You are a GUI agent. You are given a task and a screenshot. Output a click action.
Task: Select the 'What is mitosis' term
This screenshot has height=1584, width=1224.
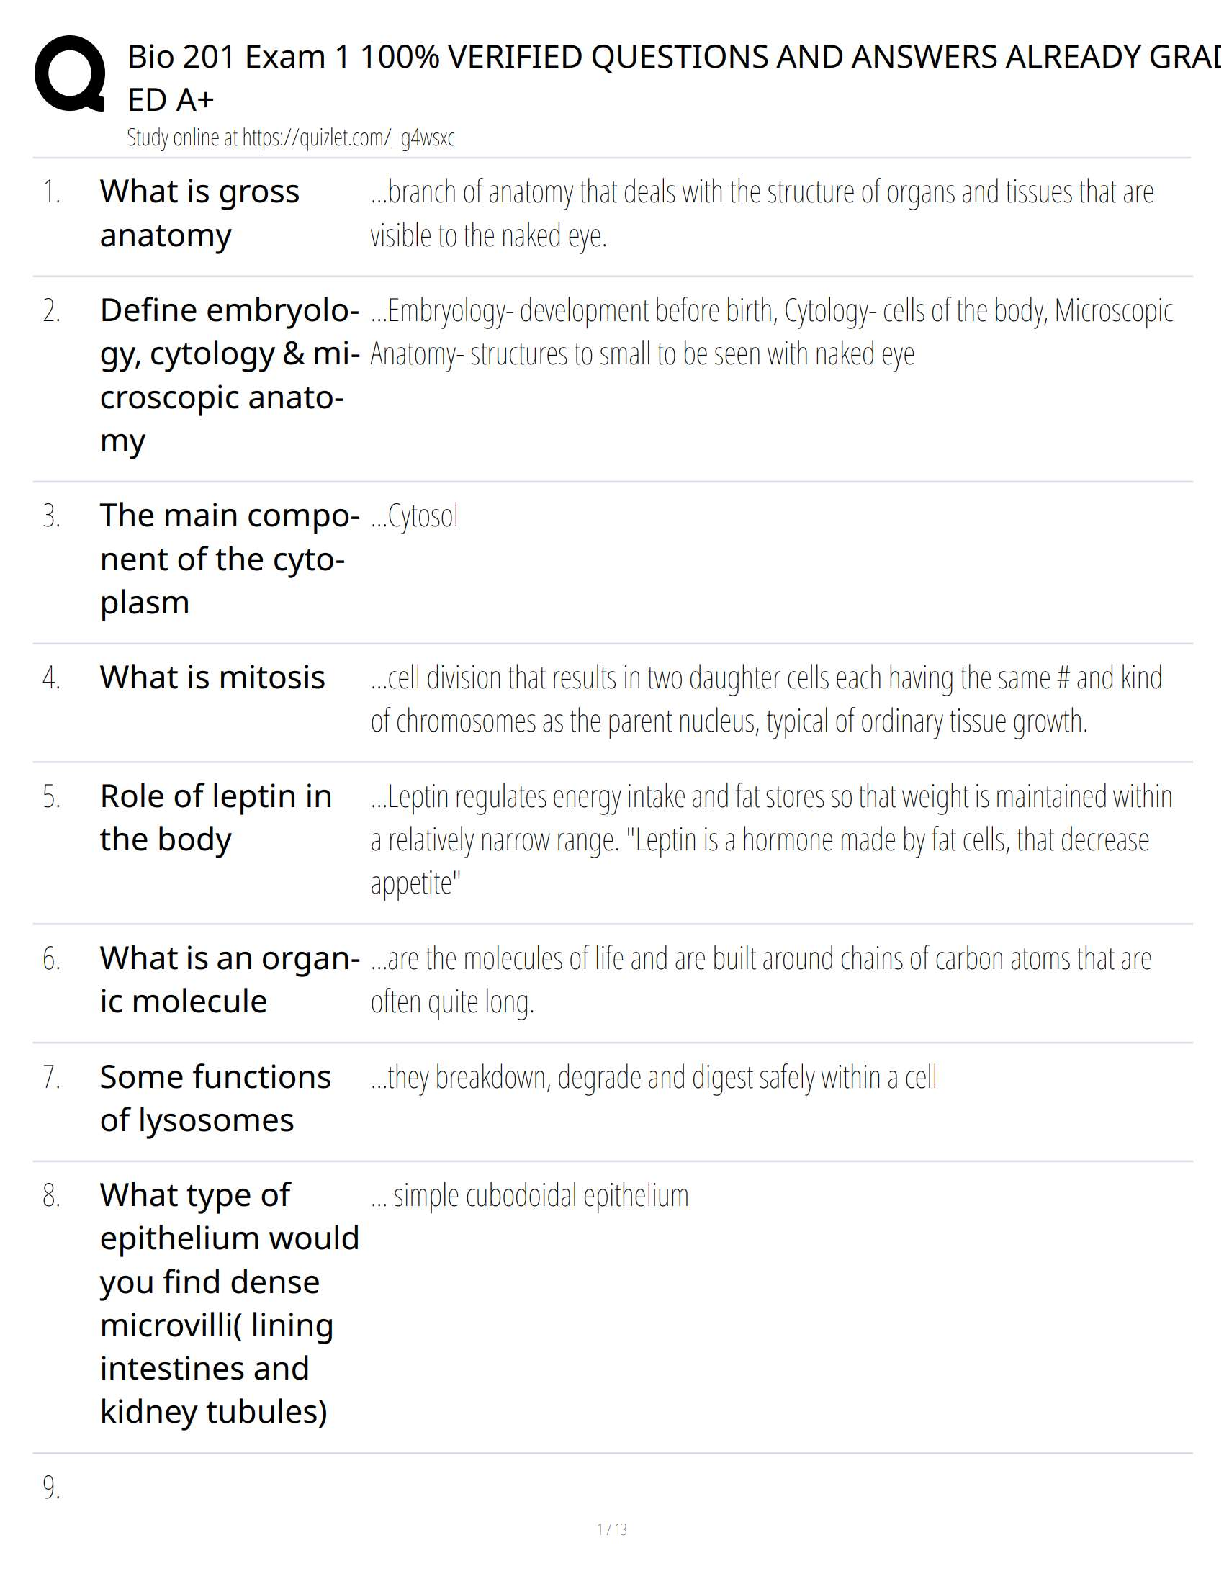tap(212, 677)
